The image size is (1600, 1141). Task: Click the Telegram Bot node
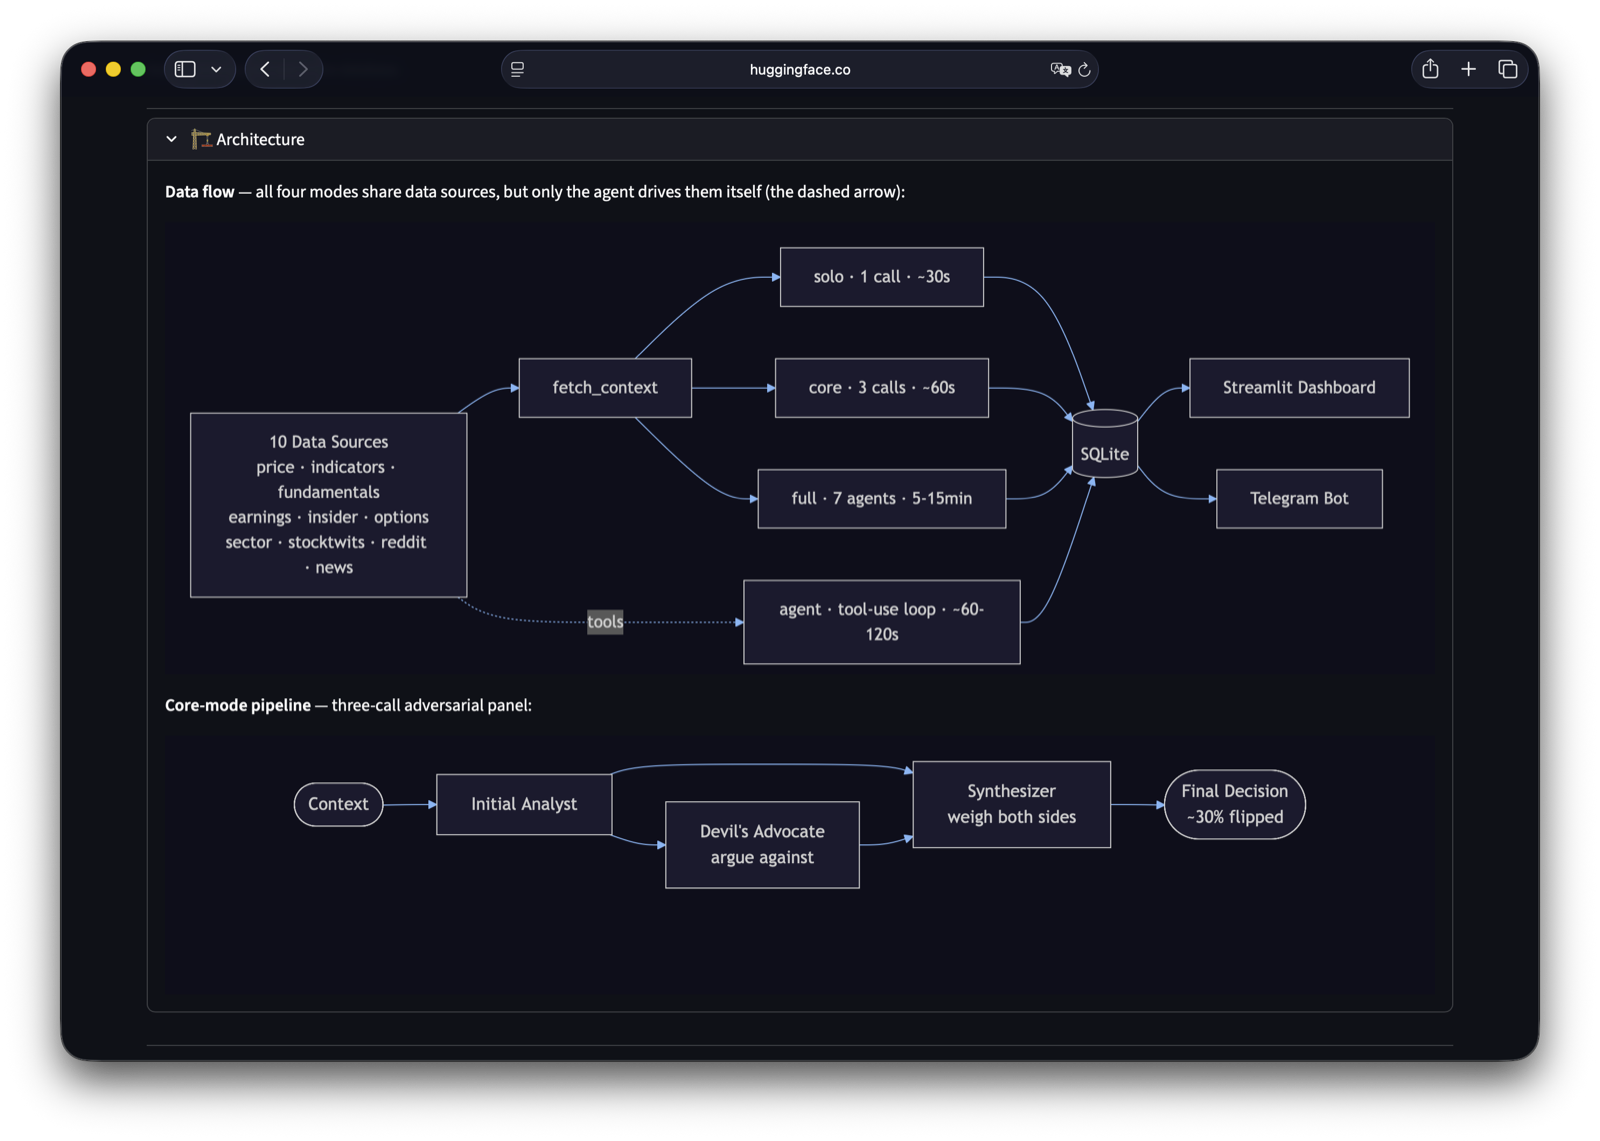coord(1299,498)
